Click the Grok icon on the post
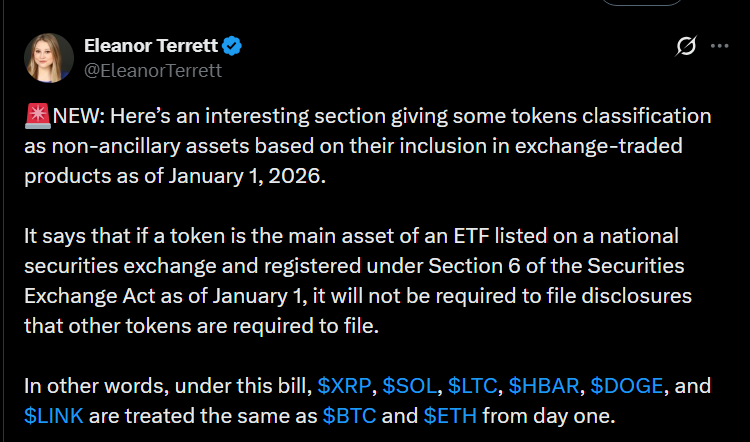 point(686,46)
